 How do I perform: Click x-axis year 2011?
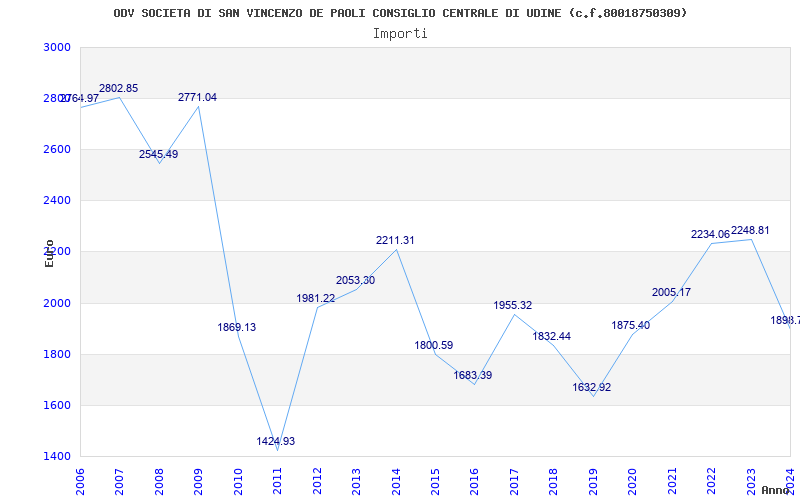tap(278, 481)
